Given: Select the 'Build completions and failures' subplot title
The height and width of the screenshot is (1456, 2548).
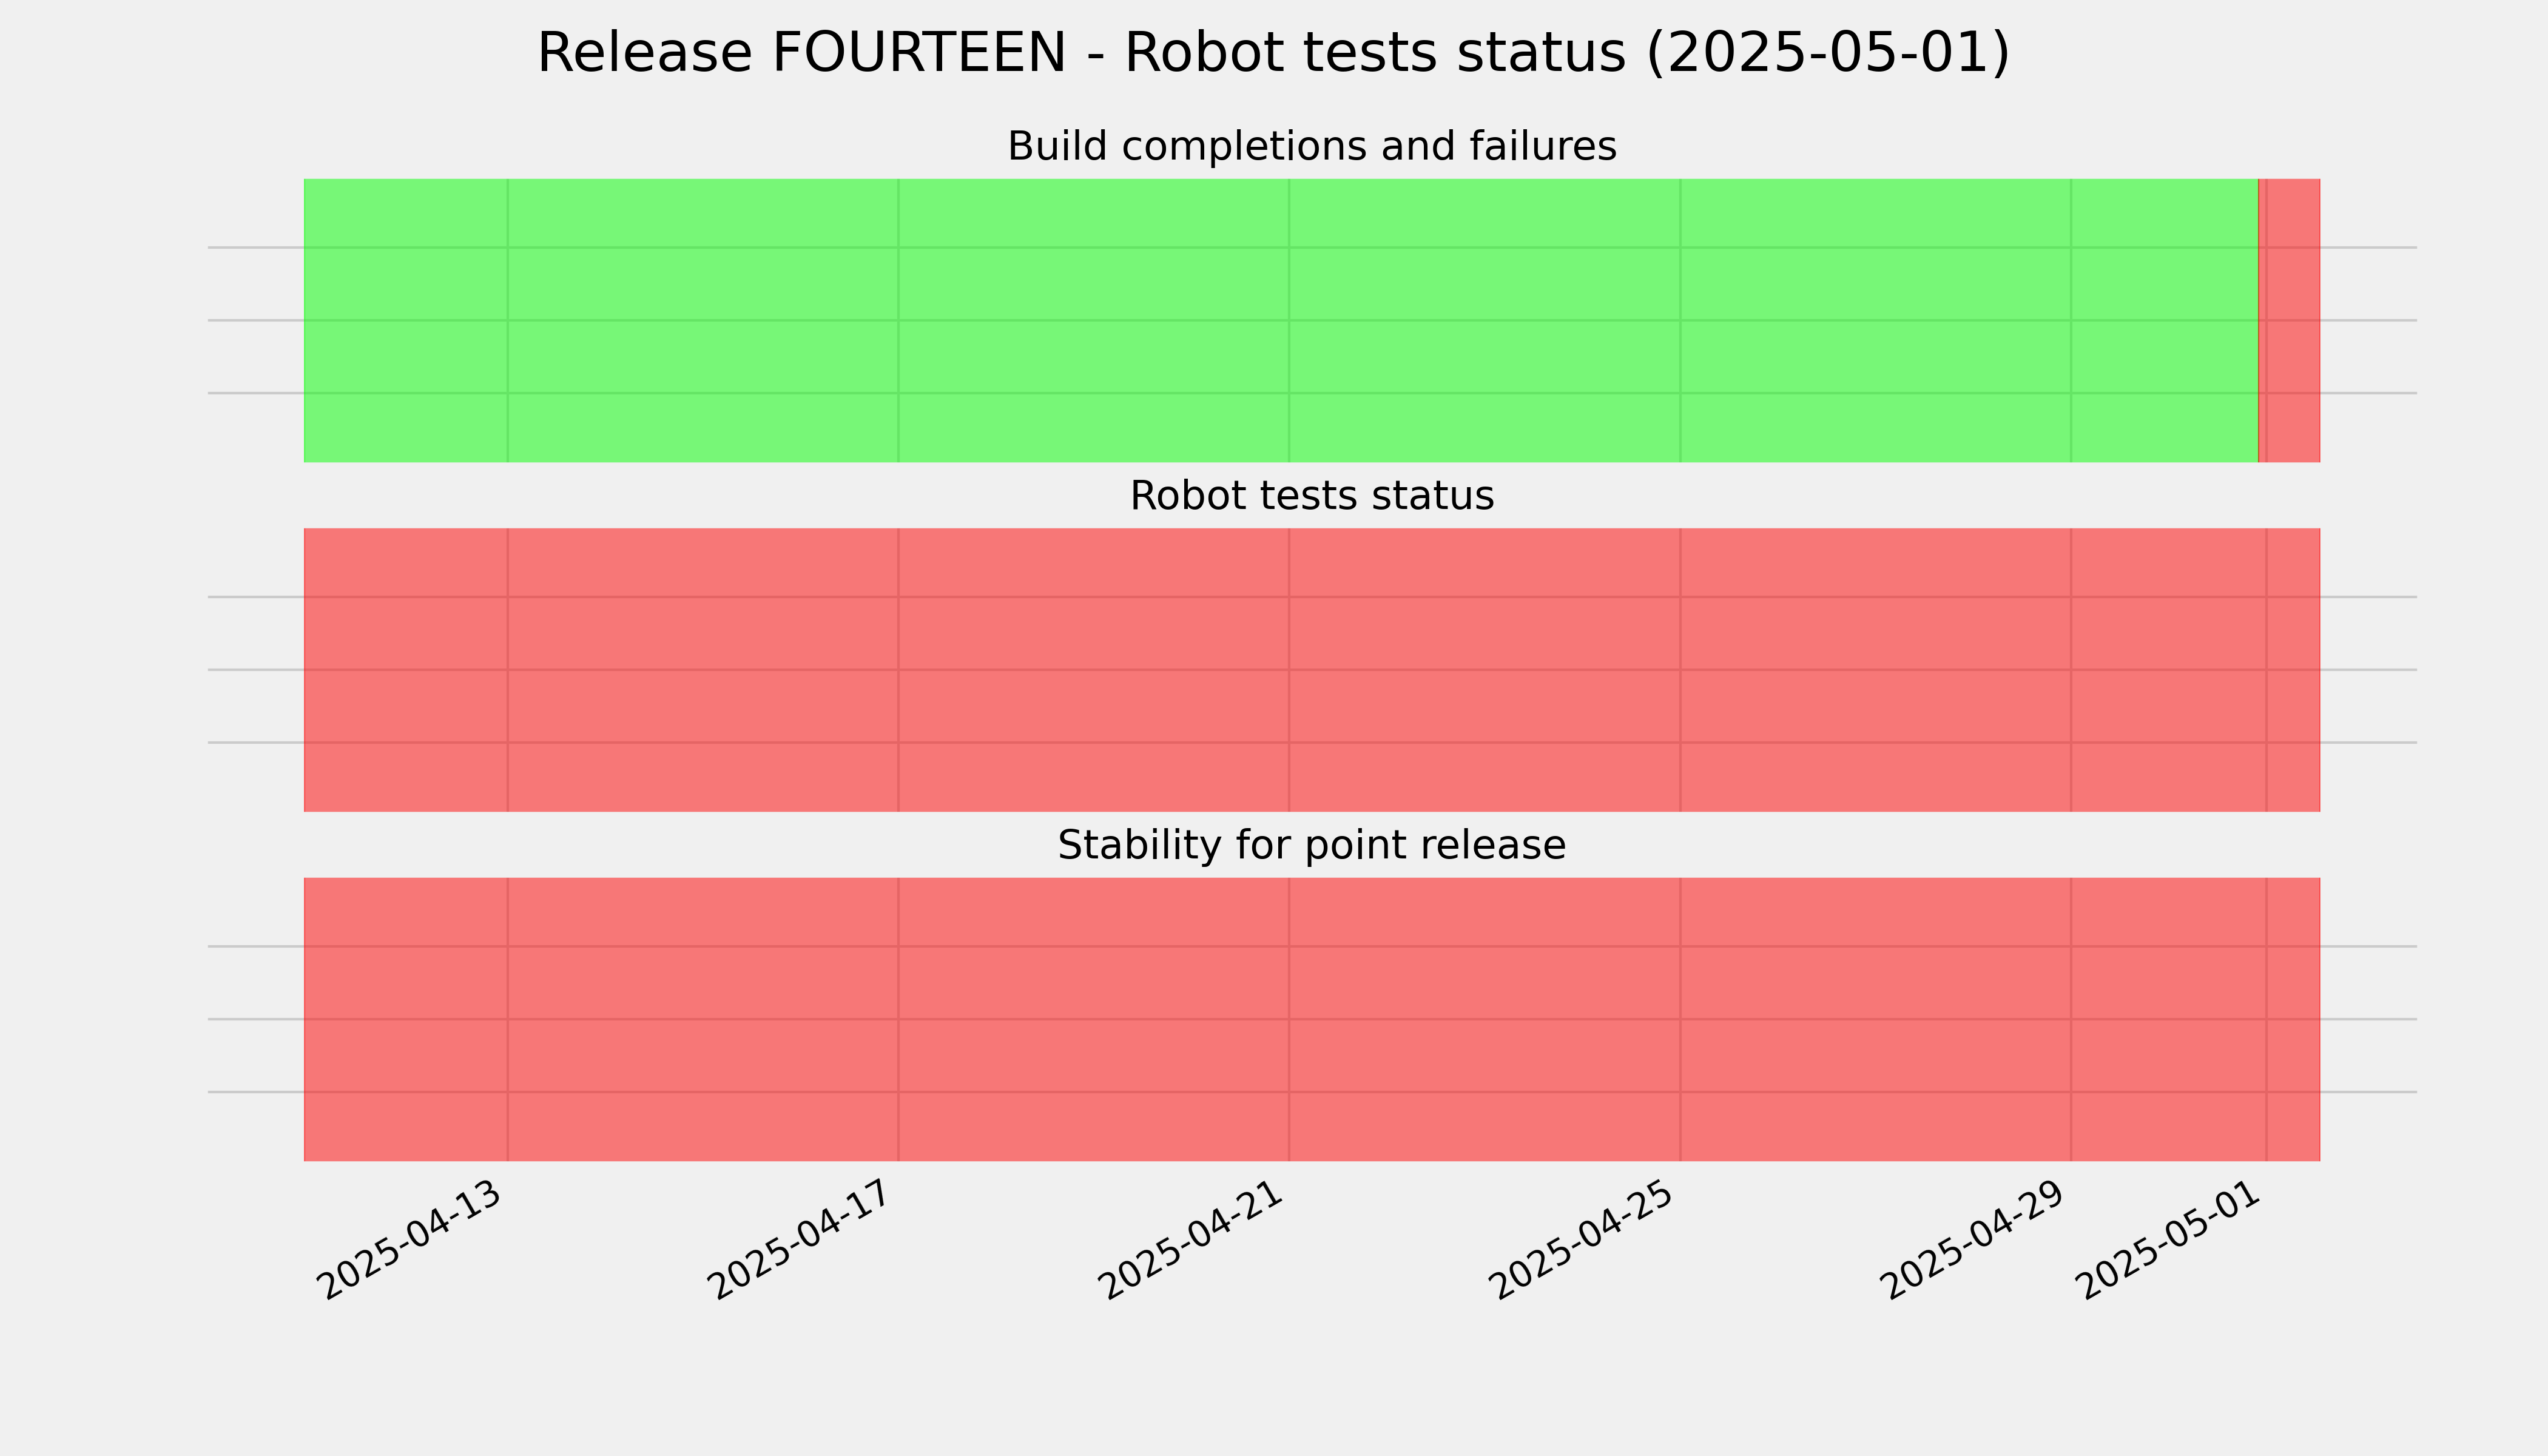Looking at the screenshot, I should click(1311, 146).
